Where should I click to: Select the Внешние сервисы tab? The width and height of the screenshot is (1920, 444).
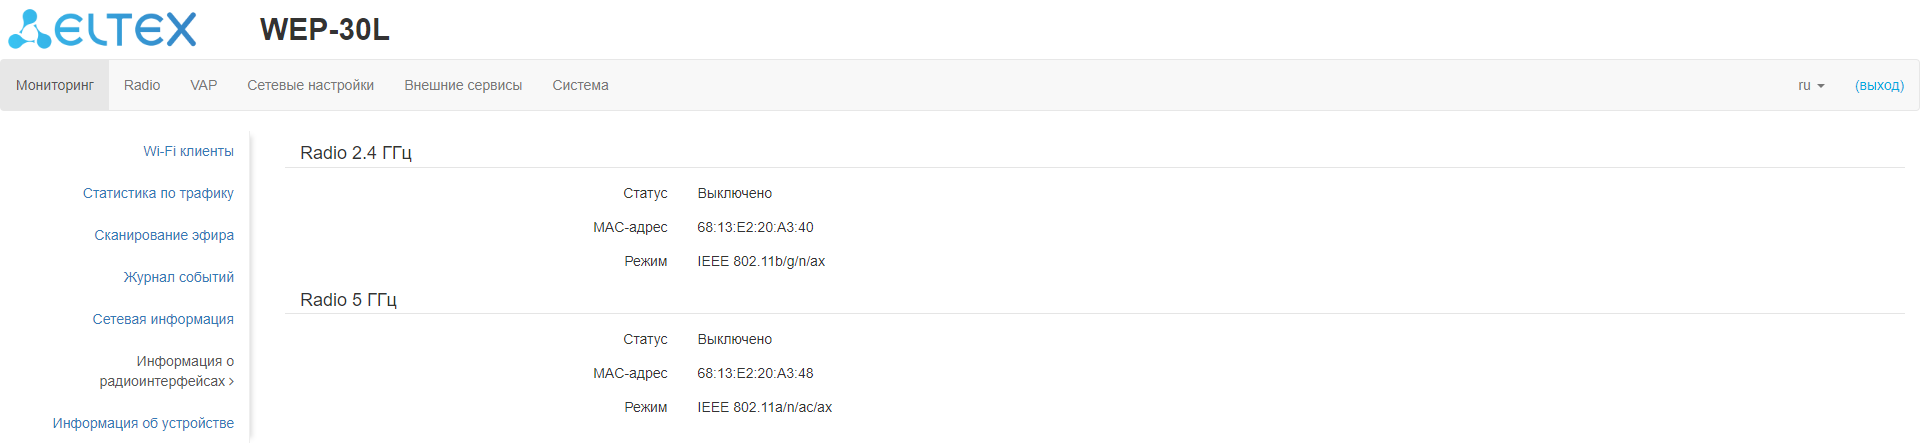point(463,85)
